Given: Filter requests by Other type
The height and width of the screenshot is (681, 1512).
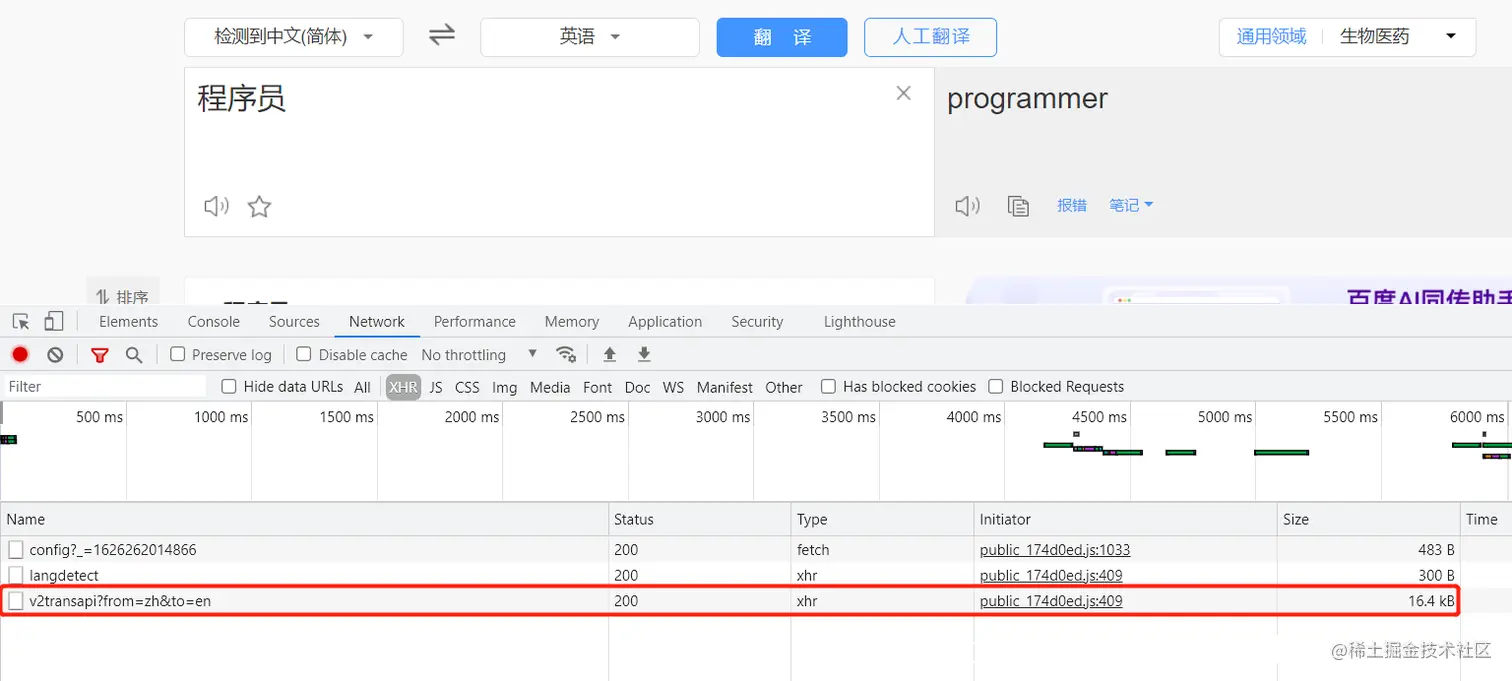Looking at the screenshot, I should tap(784, 387).
